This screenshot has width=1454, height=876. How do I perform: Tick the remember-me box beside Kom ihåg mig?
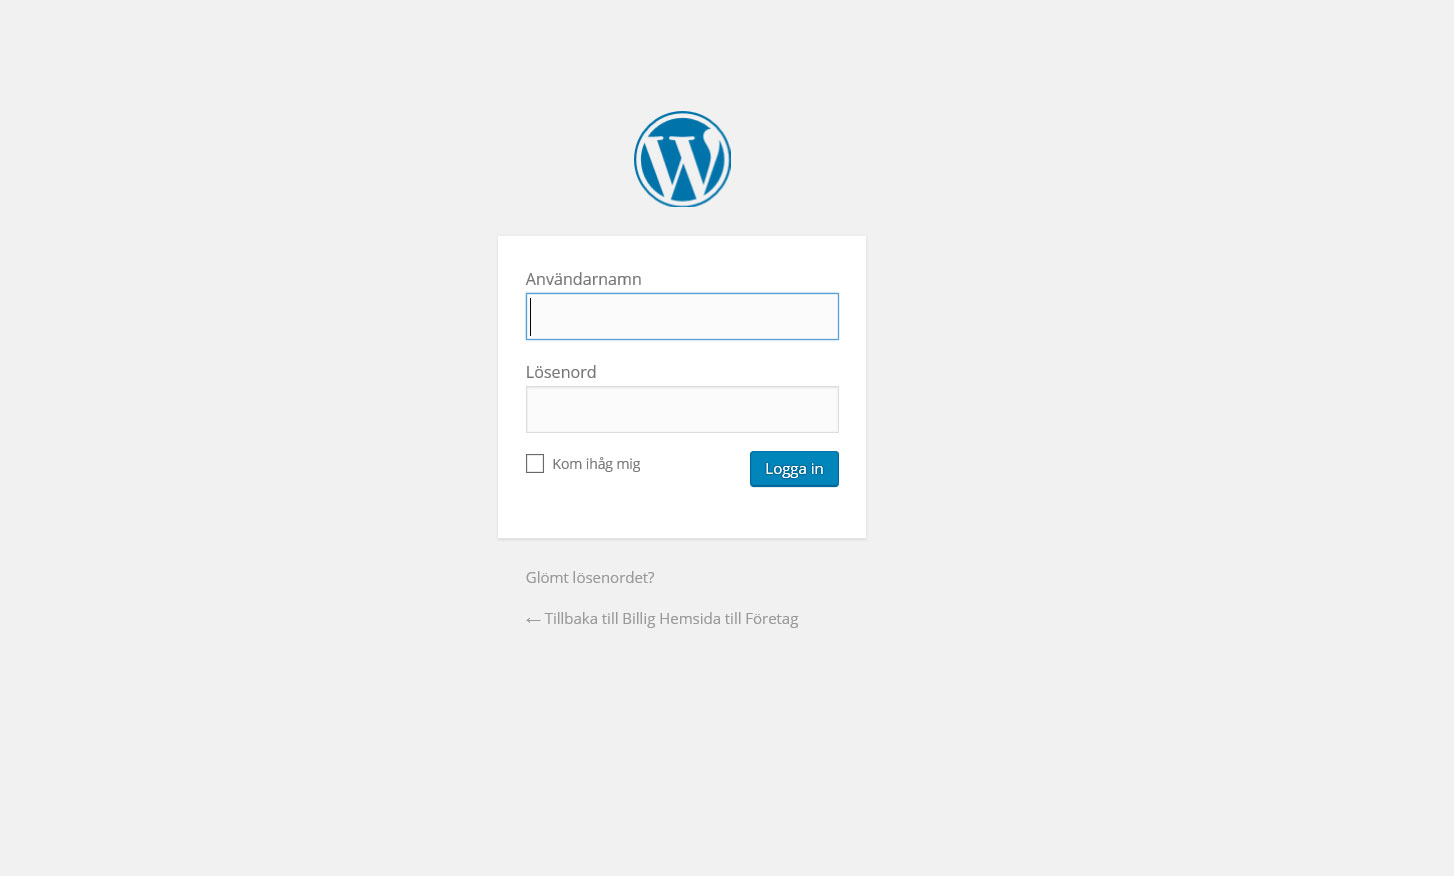pyautogui.click(x=535, y=464)
